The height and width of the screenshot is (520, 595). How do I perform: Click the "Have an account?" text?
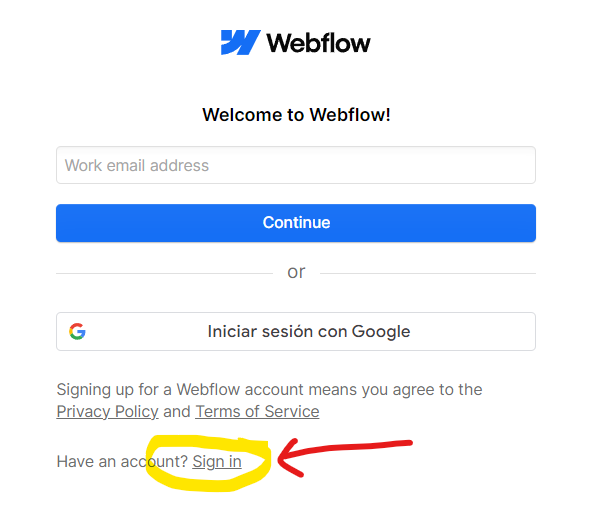[122, 462]
